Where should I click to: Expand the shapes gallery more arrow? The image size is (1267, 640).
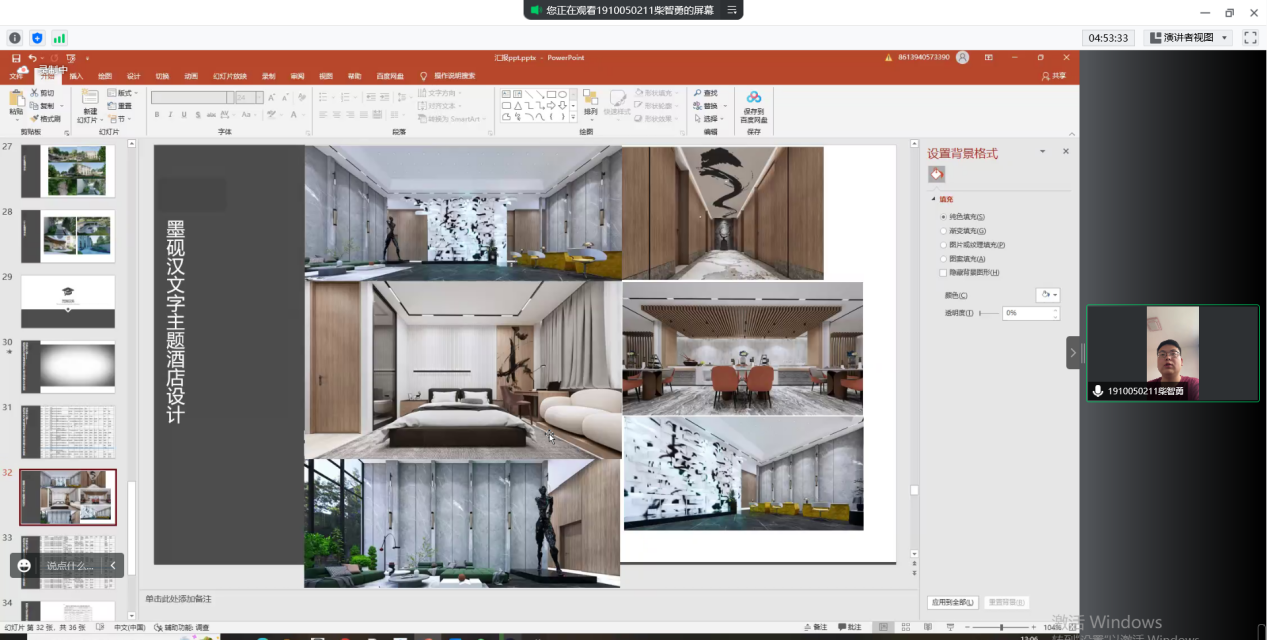pos(574,117)
